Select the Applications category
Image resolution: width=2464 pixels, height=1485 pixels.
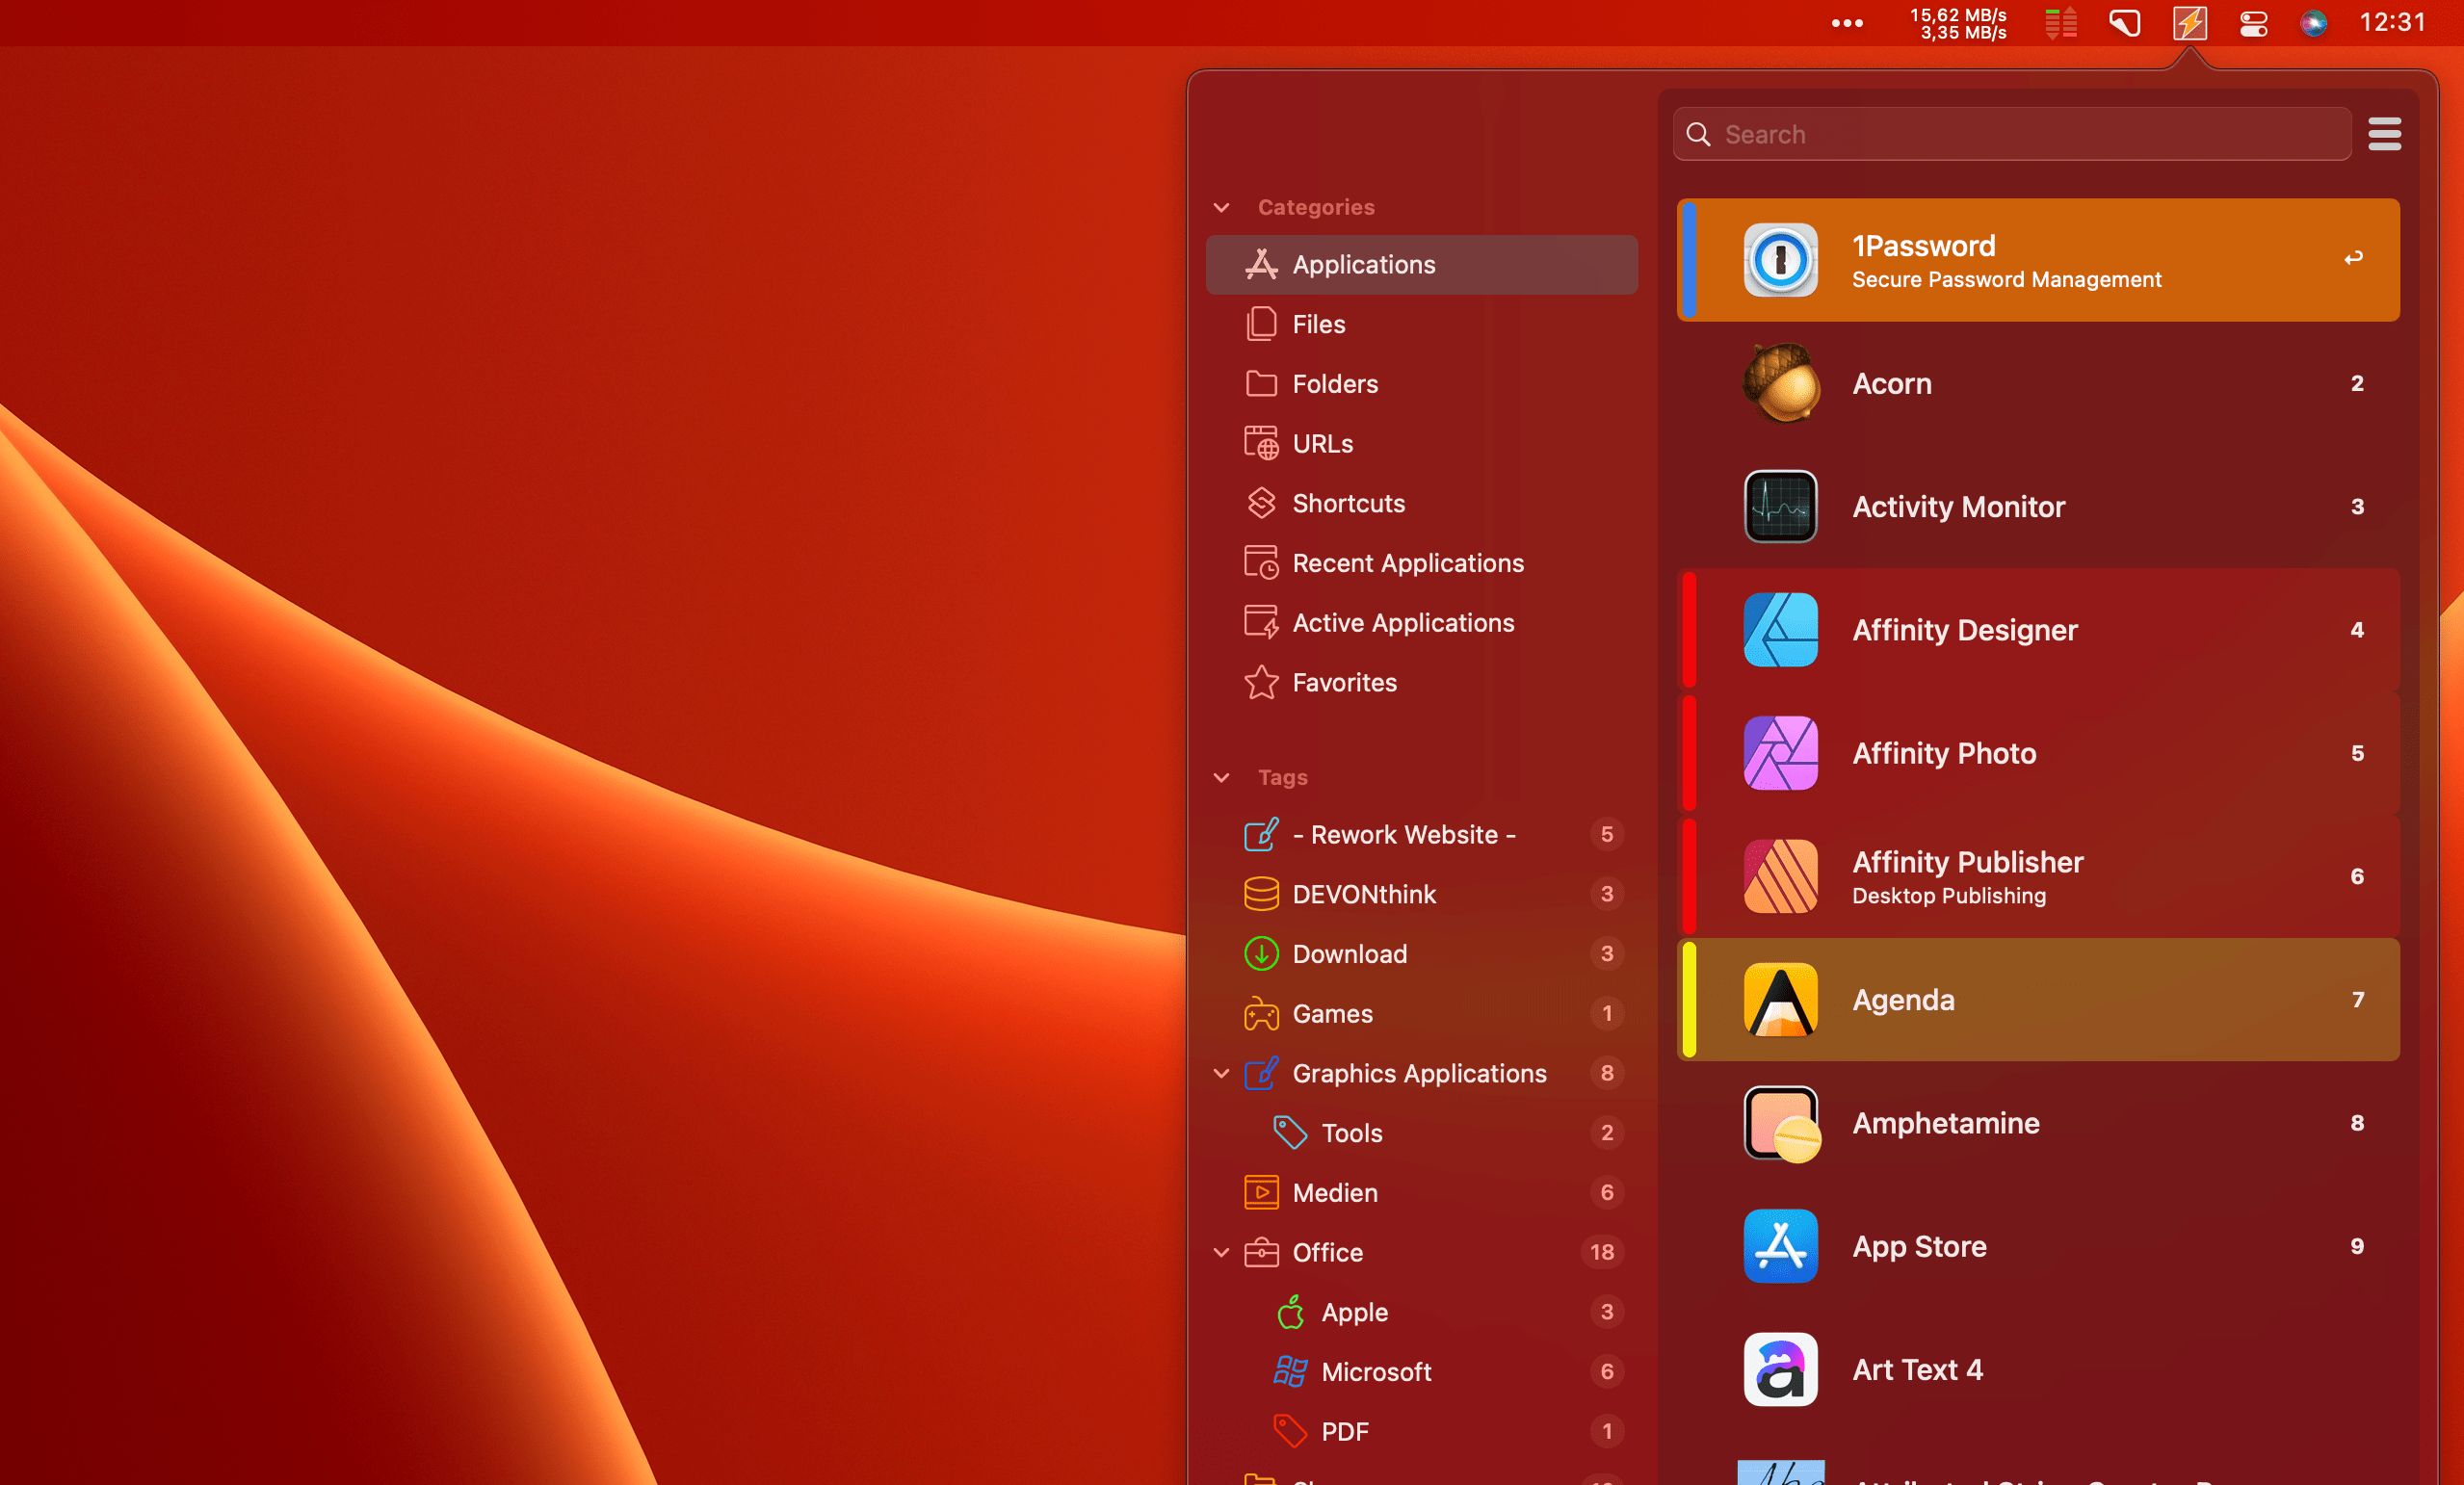(1421, 264)
